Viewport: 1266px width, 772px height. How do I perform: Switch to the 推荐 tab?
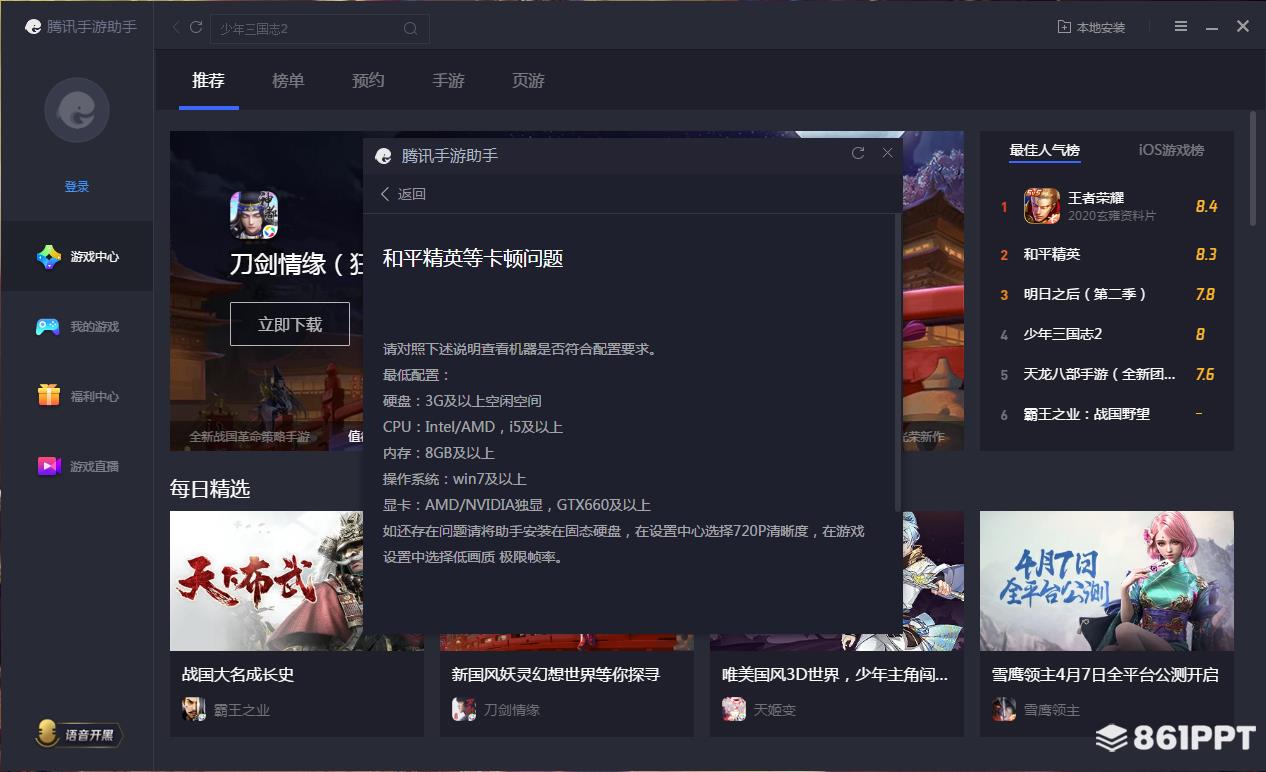click(209, 81)
